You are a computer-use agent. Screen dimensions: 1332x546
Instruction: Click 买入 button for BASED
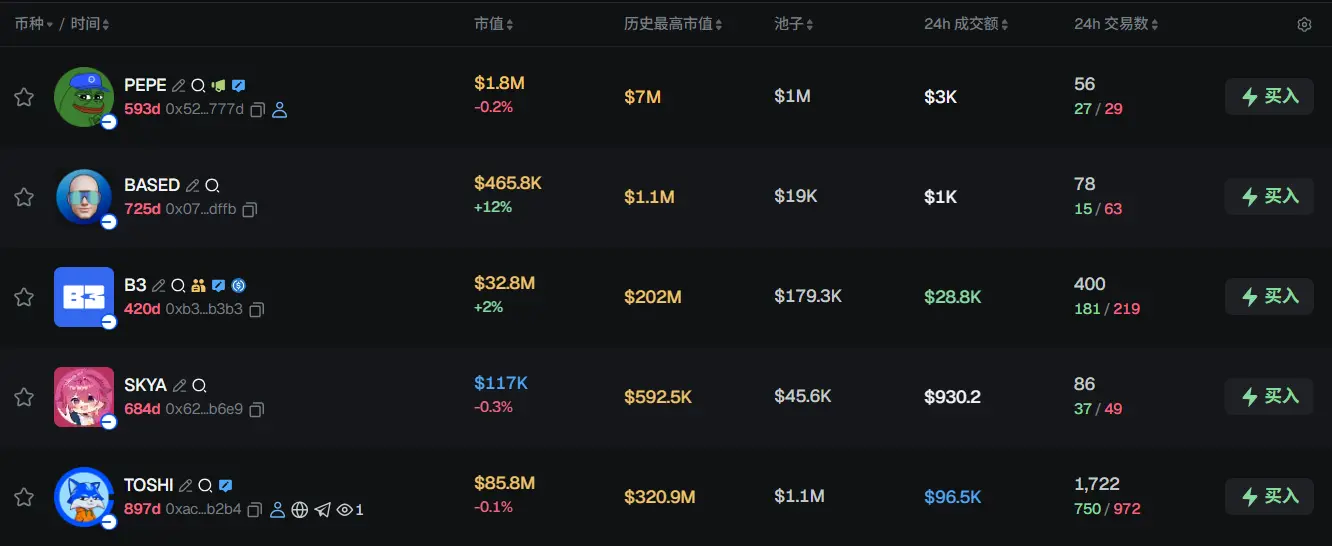tap(1269, 197)
